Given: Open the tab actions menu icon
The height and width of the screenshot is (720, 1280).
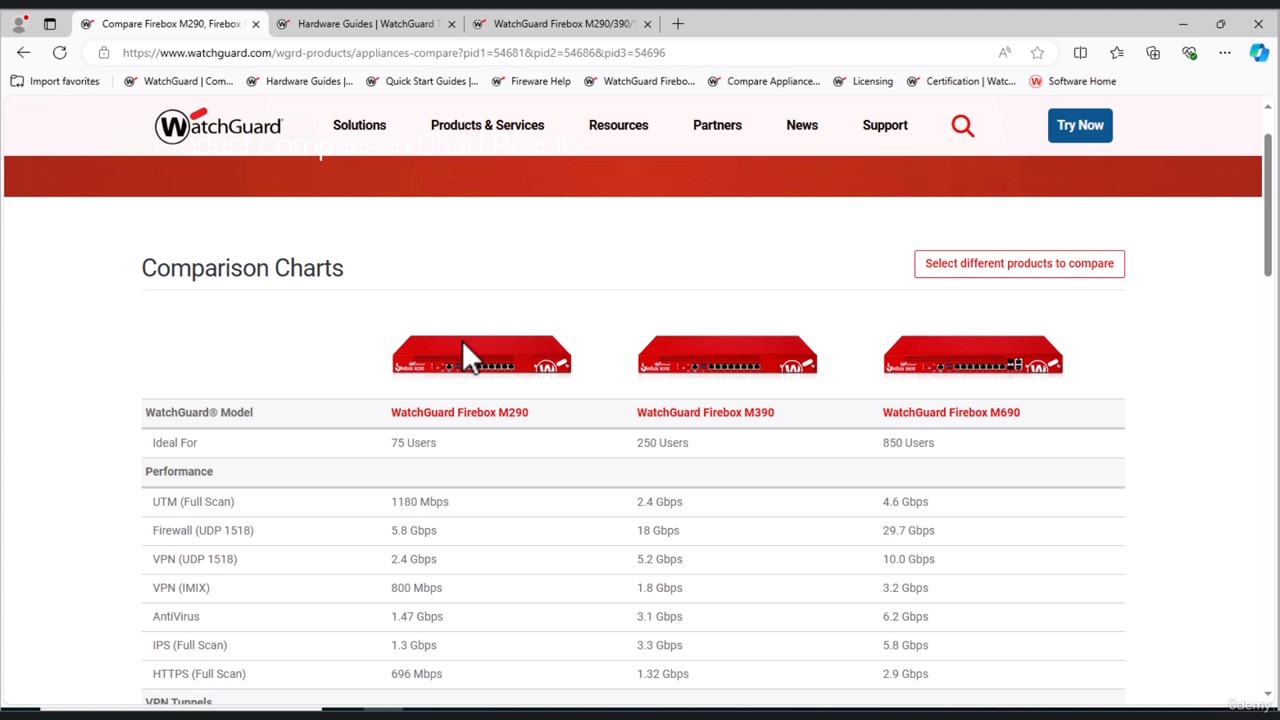Looking at the screenshot, I should [x=50, y=24].
